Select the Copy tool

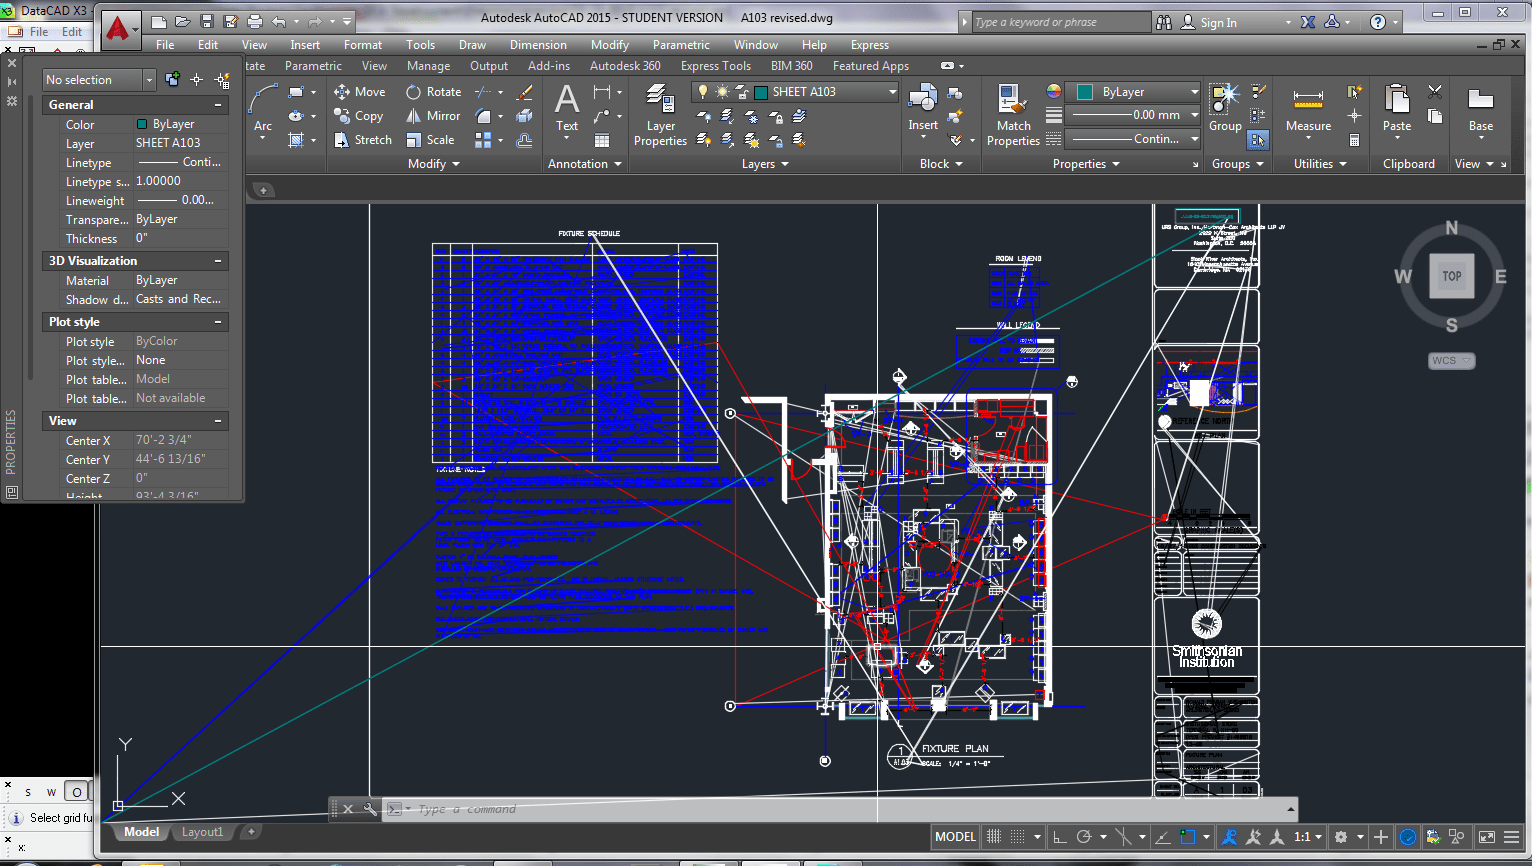[359, 116]
